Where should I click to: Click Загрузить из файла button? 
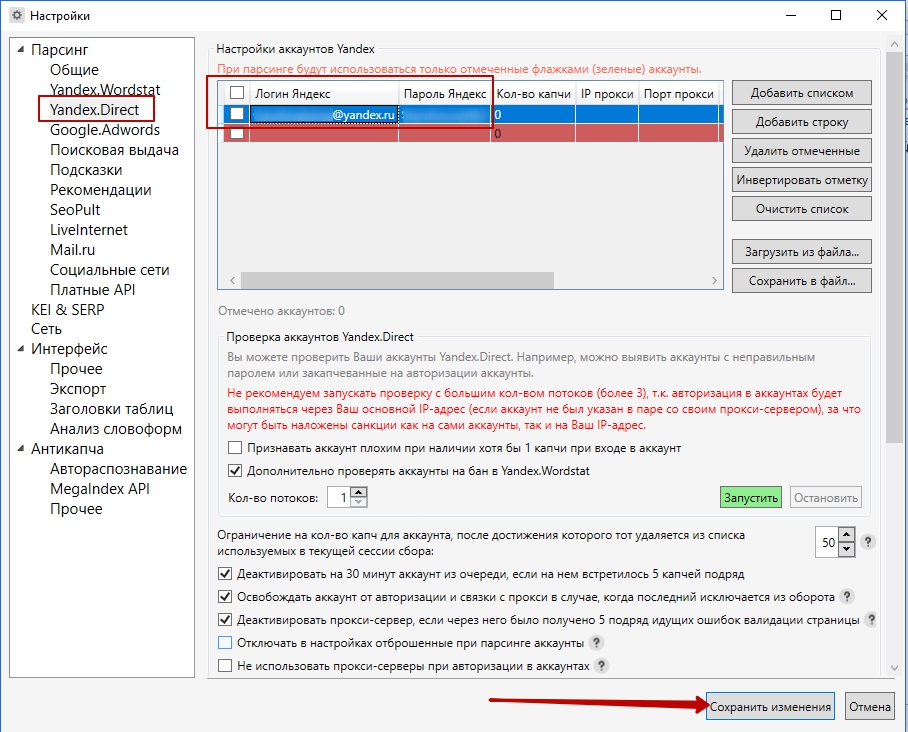click(x=801, y=252)
